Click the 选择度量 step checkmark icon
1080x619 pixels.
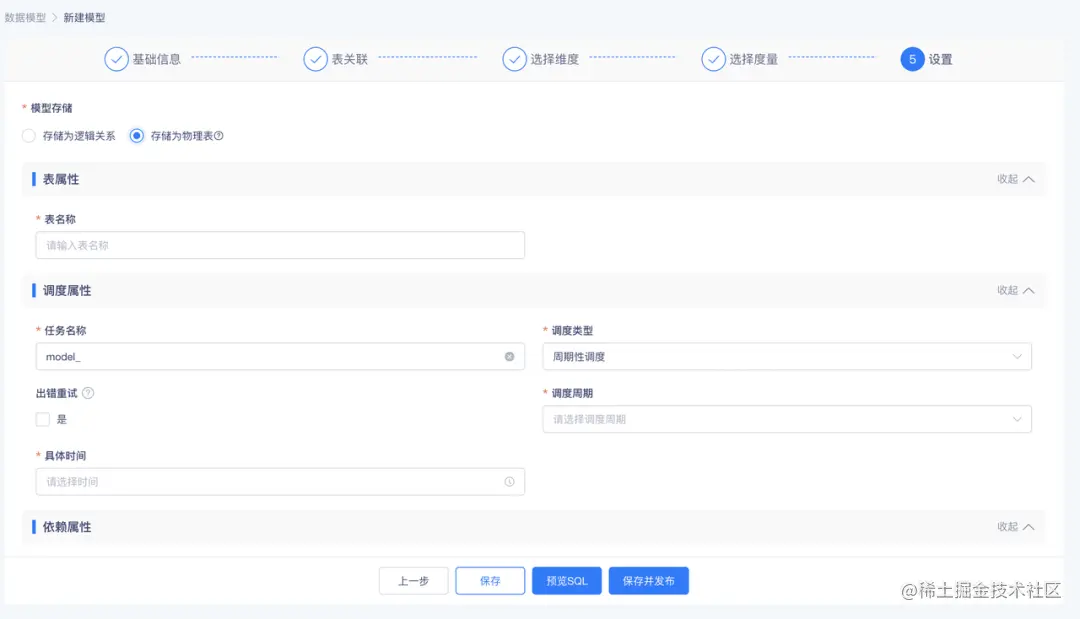coord(714,59)
